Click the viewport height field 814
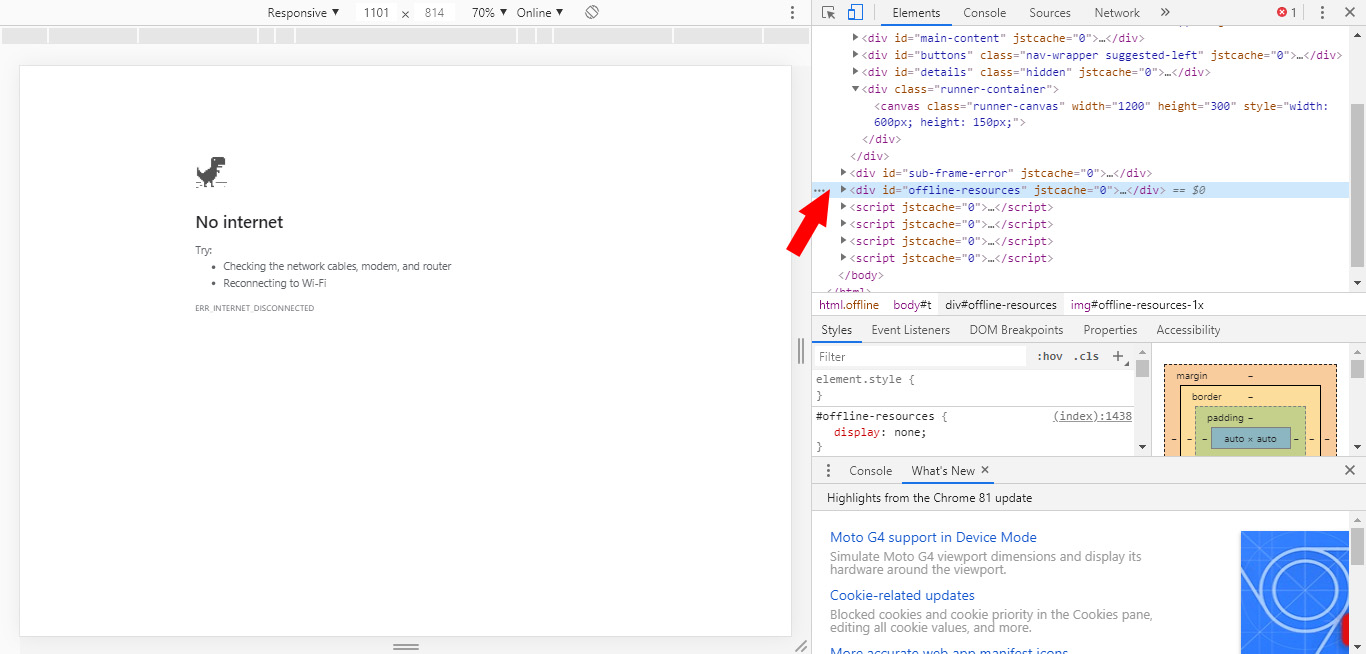Screen dimensions: 1366x654 tap(434, 13)
